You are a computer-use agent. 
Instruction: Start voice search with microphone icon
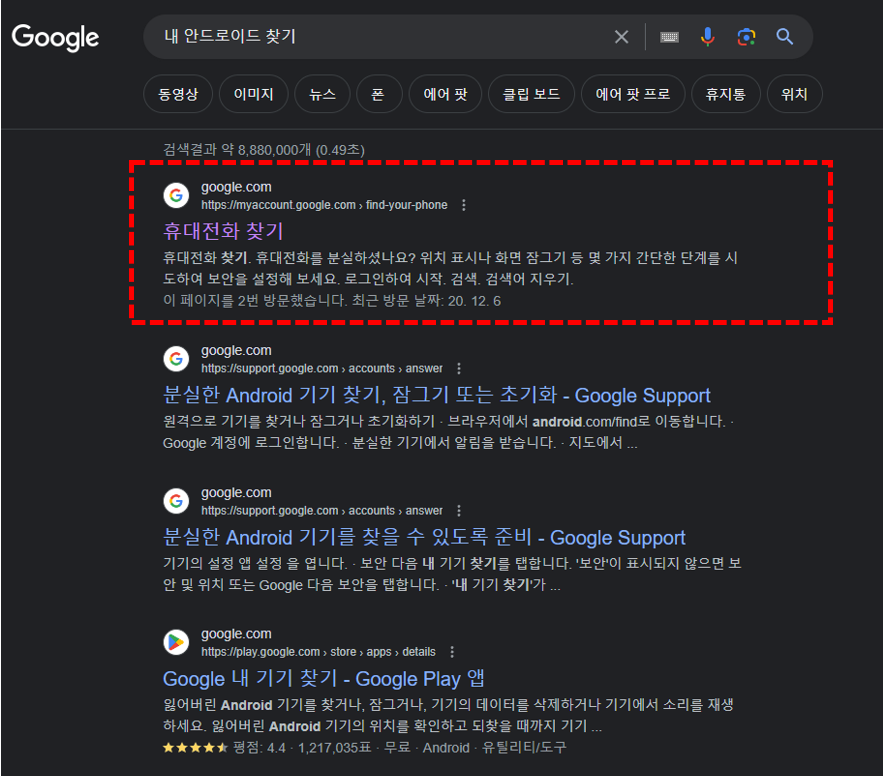coord(707,37)
